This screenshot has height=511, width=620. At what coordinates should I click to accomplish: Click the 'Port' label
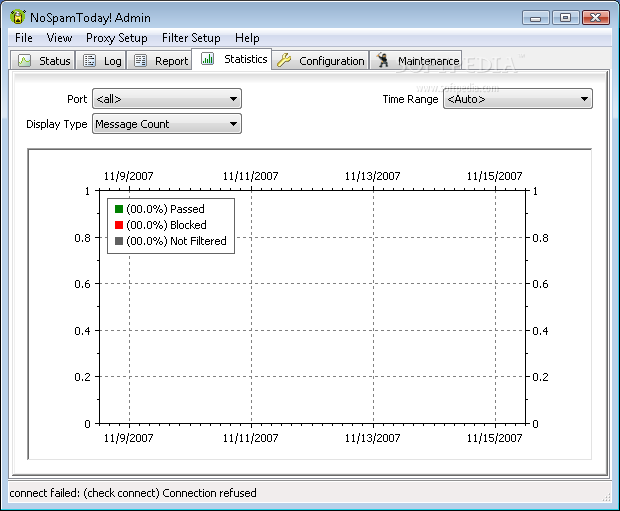coord(77,99)
